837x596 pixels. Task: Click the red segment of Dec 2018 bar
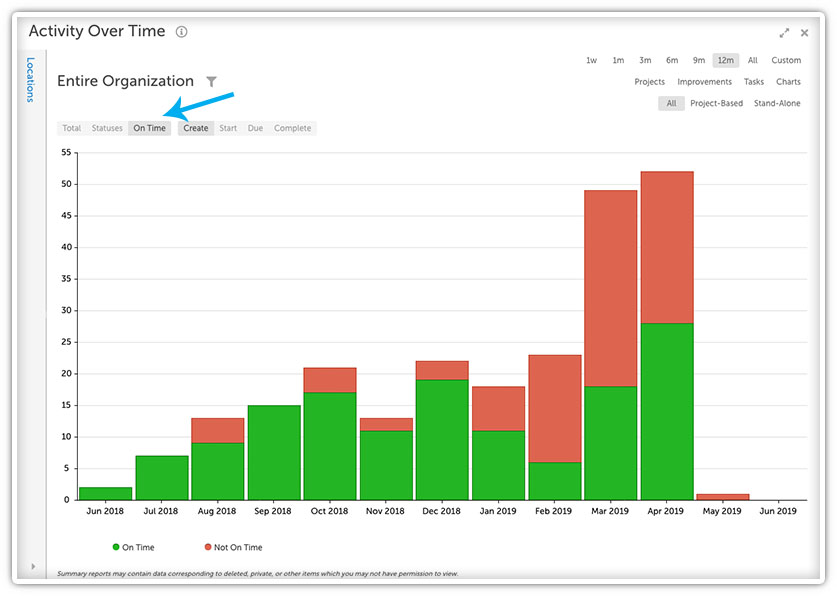click(443, 370)
